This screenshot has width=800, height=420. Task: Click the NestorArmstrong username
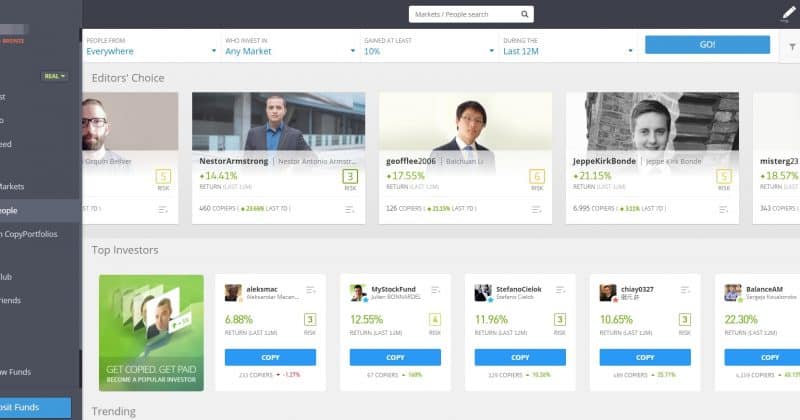tap(234, 161)
